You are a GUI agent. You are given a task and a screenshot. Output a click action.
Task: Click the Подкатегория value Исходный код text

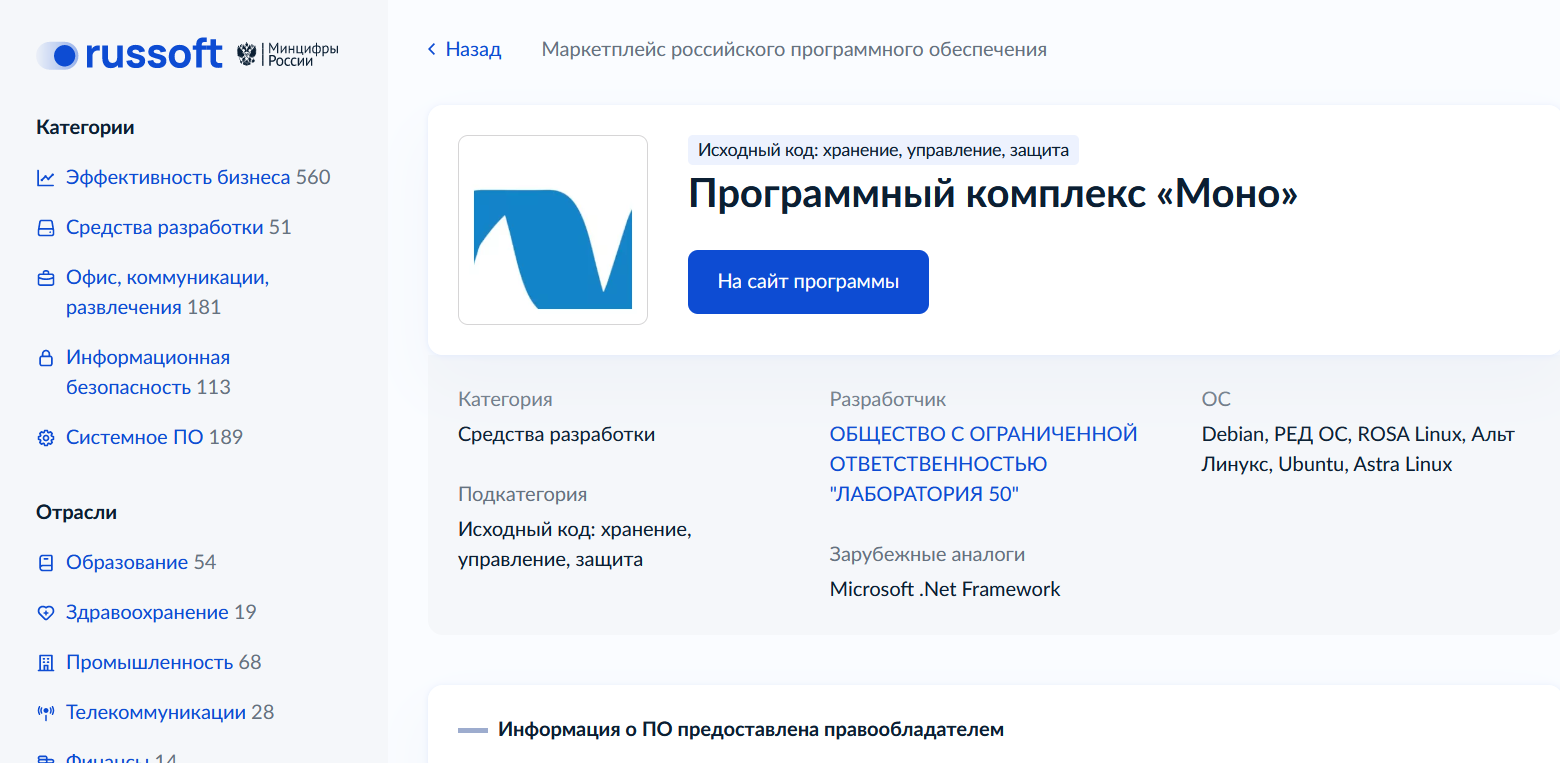point(575,544)
